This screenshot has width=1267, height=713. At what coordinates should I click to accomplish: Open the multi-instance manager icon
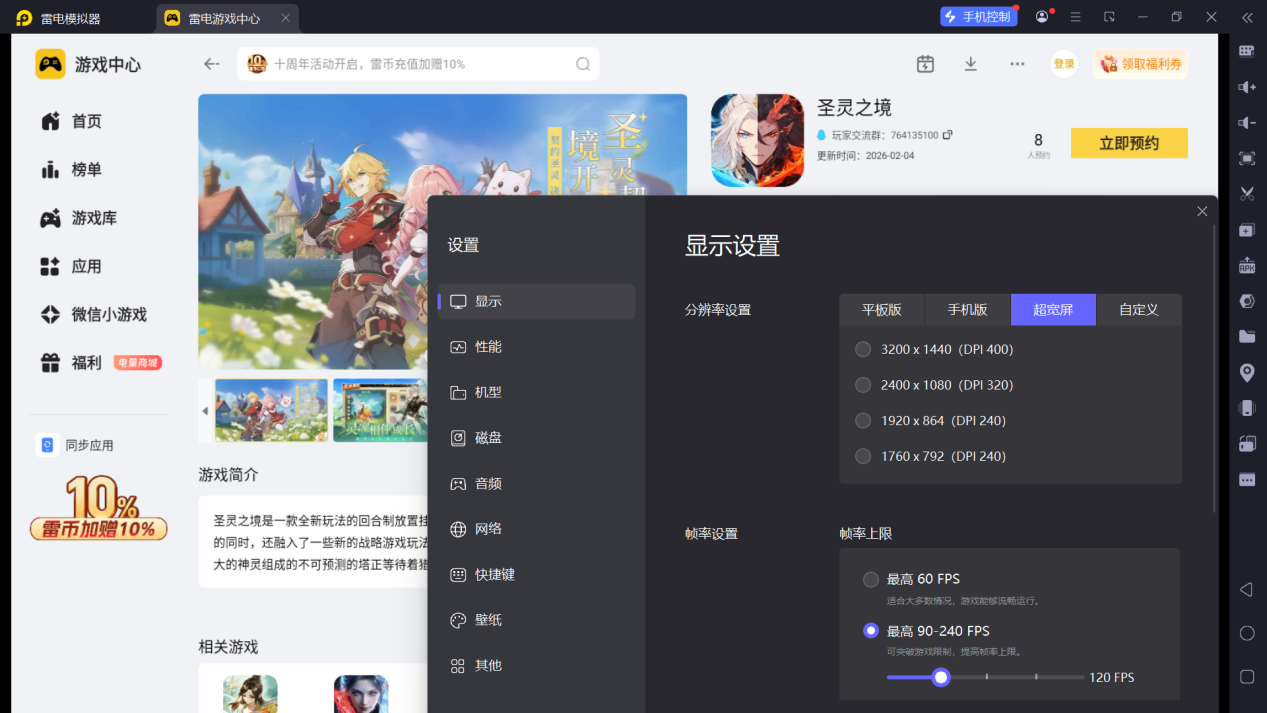tap(1245, 229)
